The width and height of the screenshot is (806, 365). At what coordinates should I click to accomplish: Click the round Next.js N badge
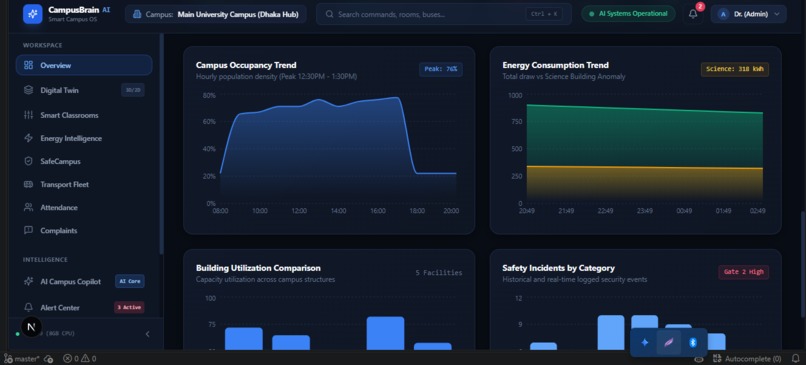click(x=31, y=326)
